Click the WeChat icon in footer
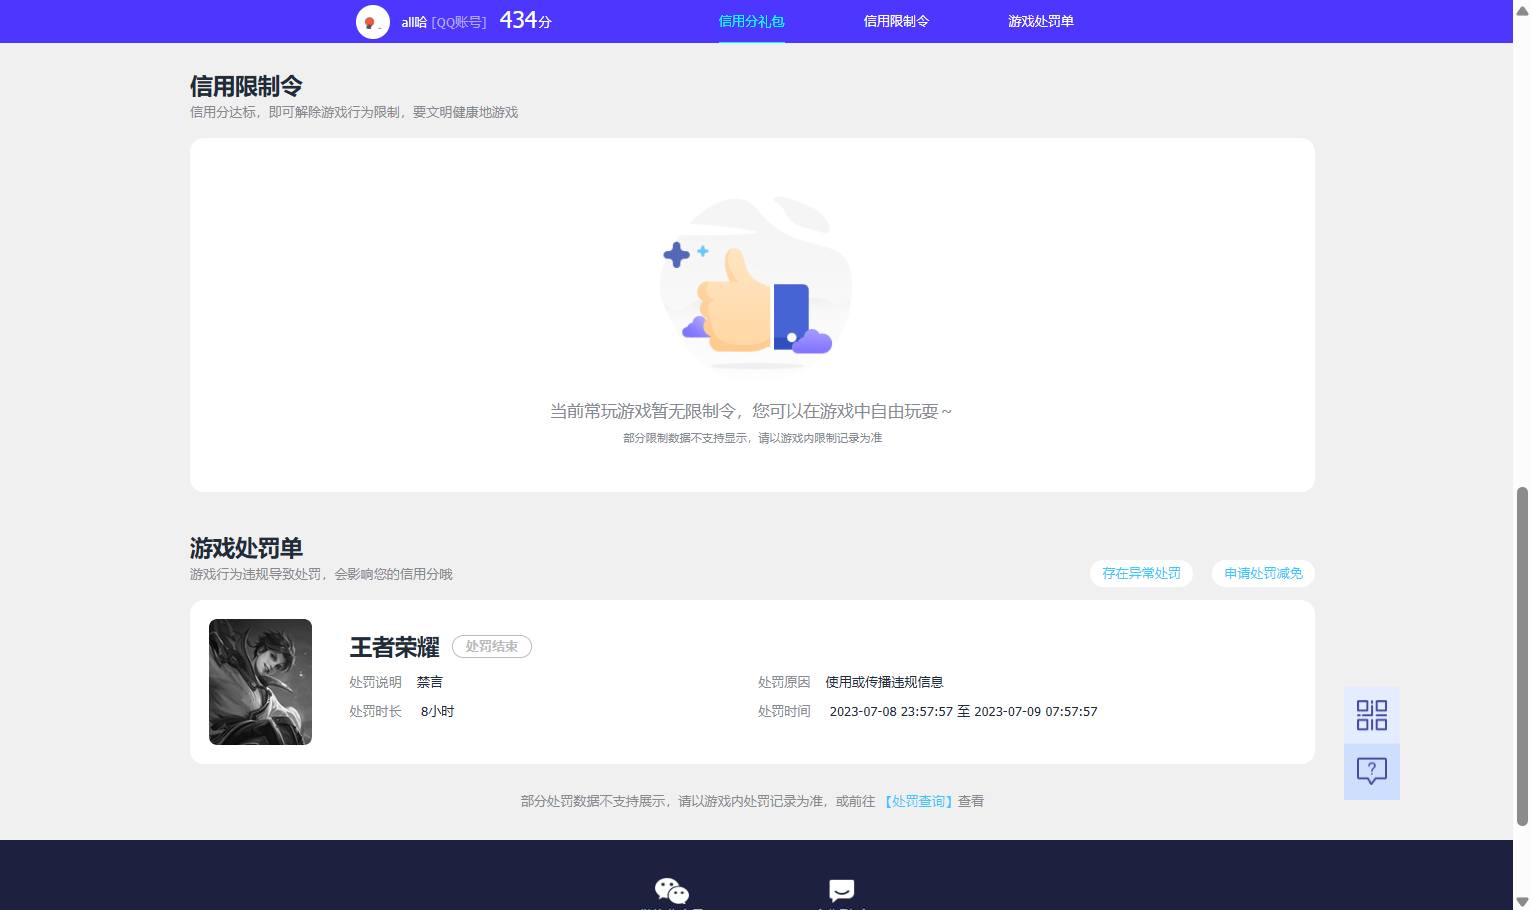The height and width of the screenshot is (910, 1531). (672, 890)
